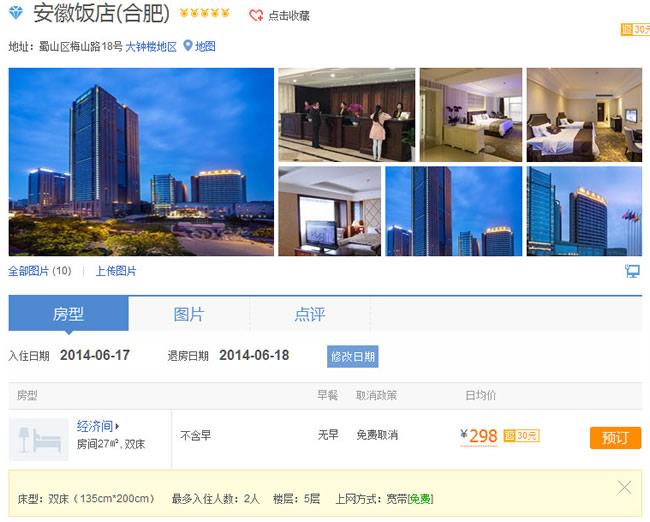Open the double bed room photo with orchid
Viewport: 650px width, 522px height.
point(471,115)
